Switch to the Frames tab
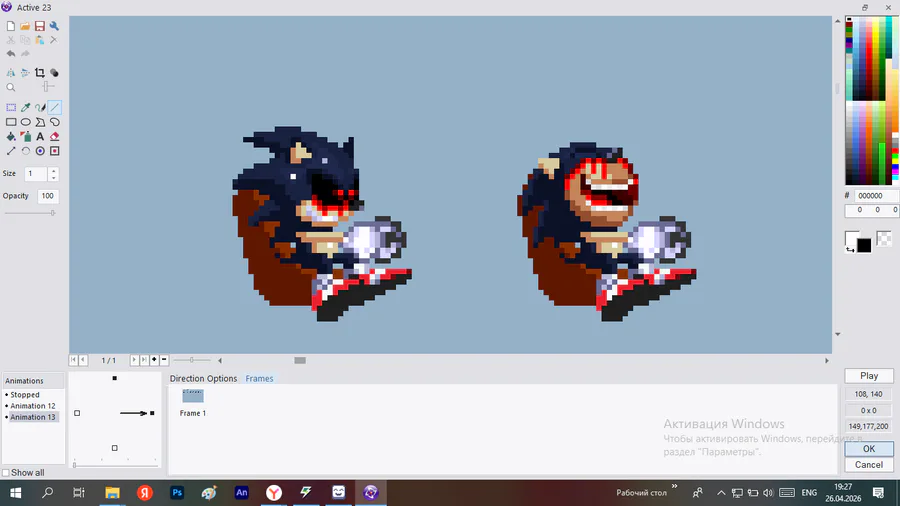 [259, 379]
